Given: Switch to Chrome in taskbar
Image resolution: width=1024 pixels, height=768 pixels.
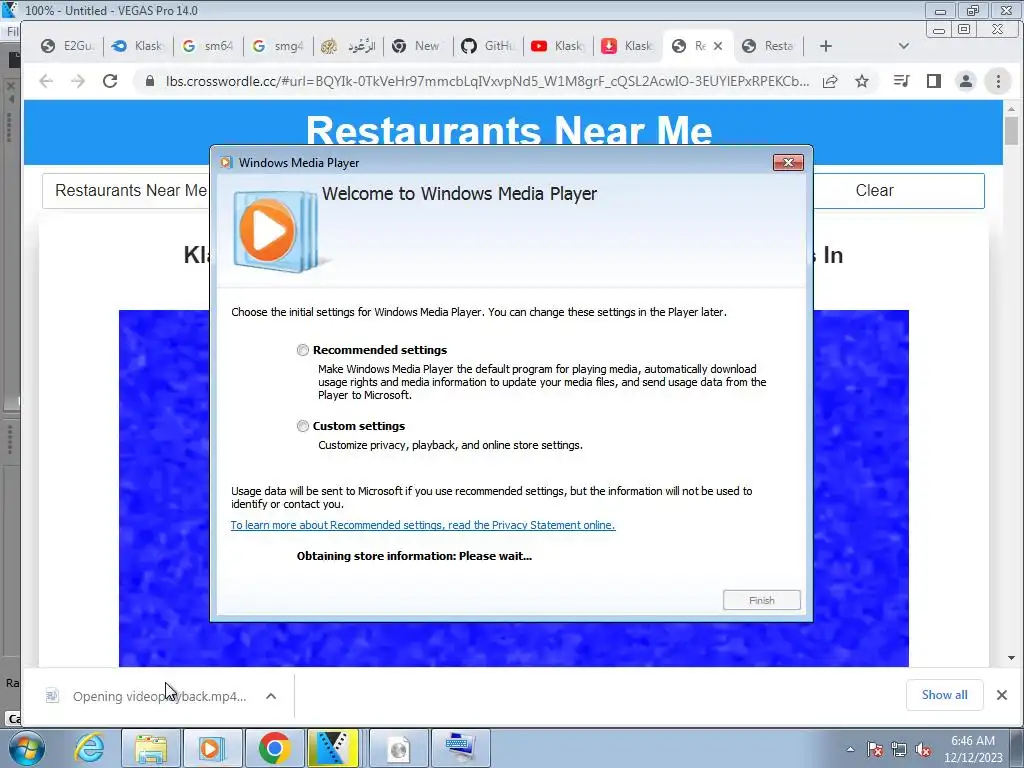Looking at the screenshot, I should point(274,748).
